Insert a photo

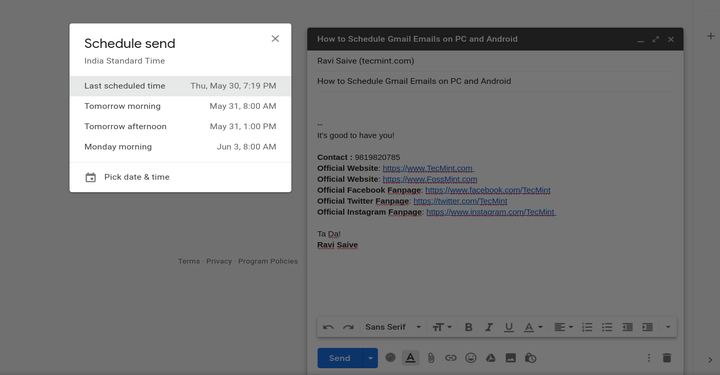[511, 358]
